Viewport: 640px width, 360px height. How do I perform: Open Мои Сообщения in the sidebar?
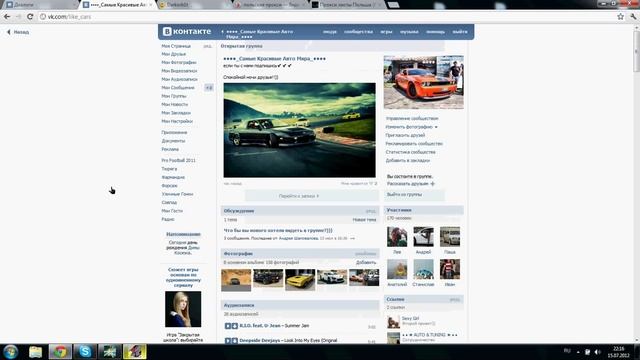[178, 88]
